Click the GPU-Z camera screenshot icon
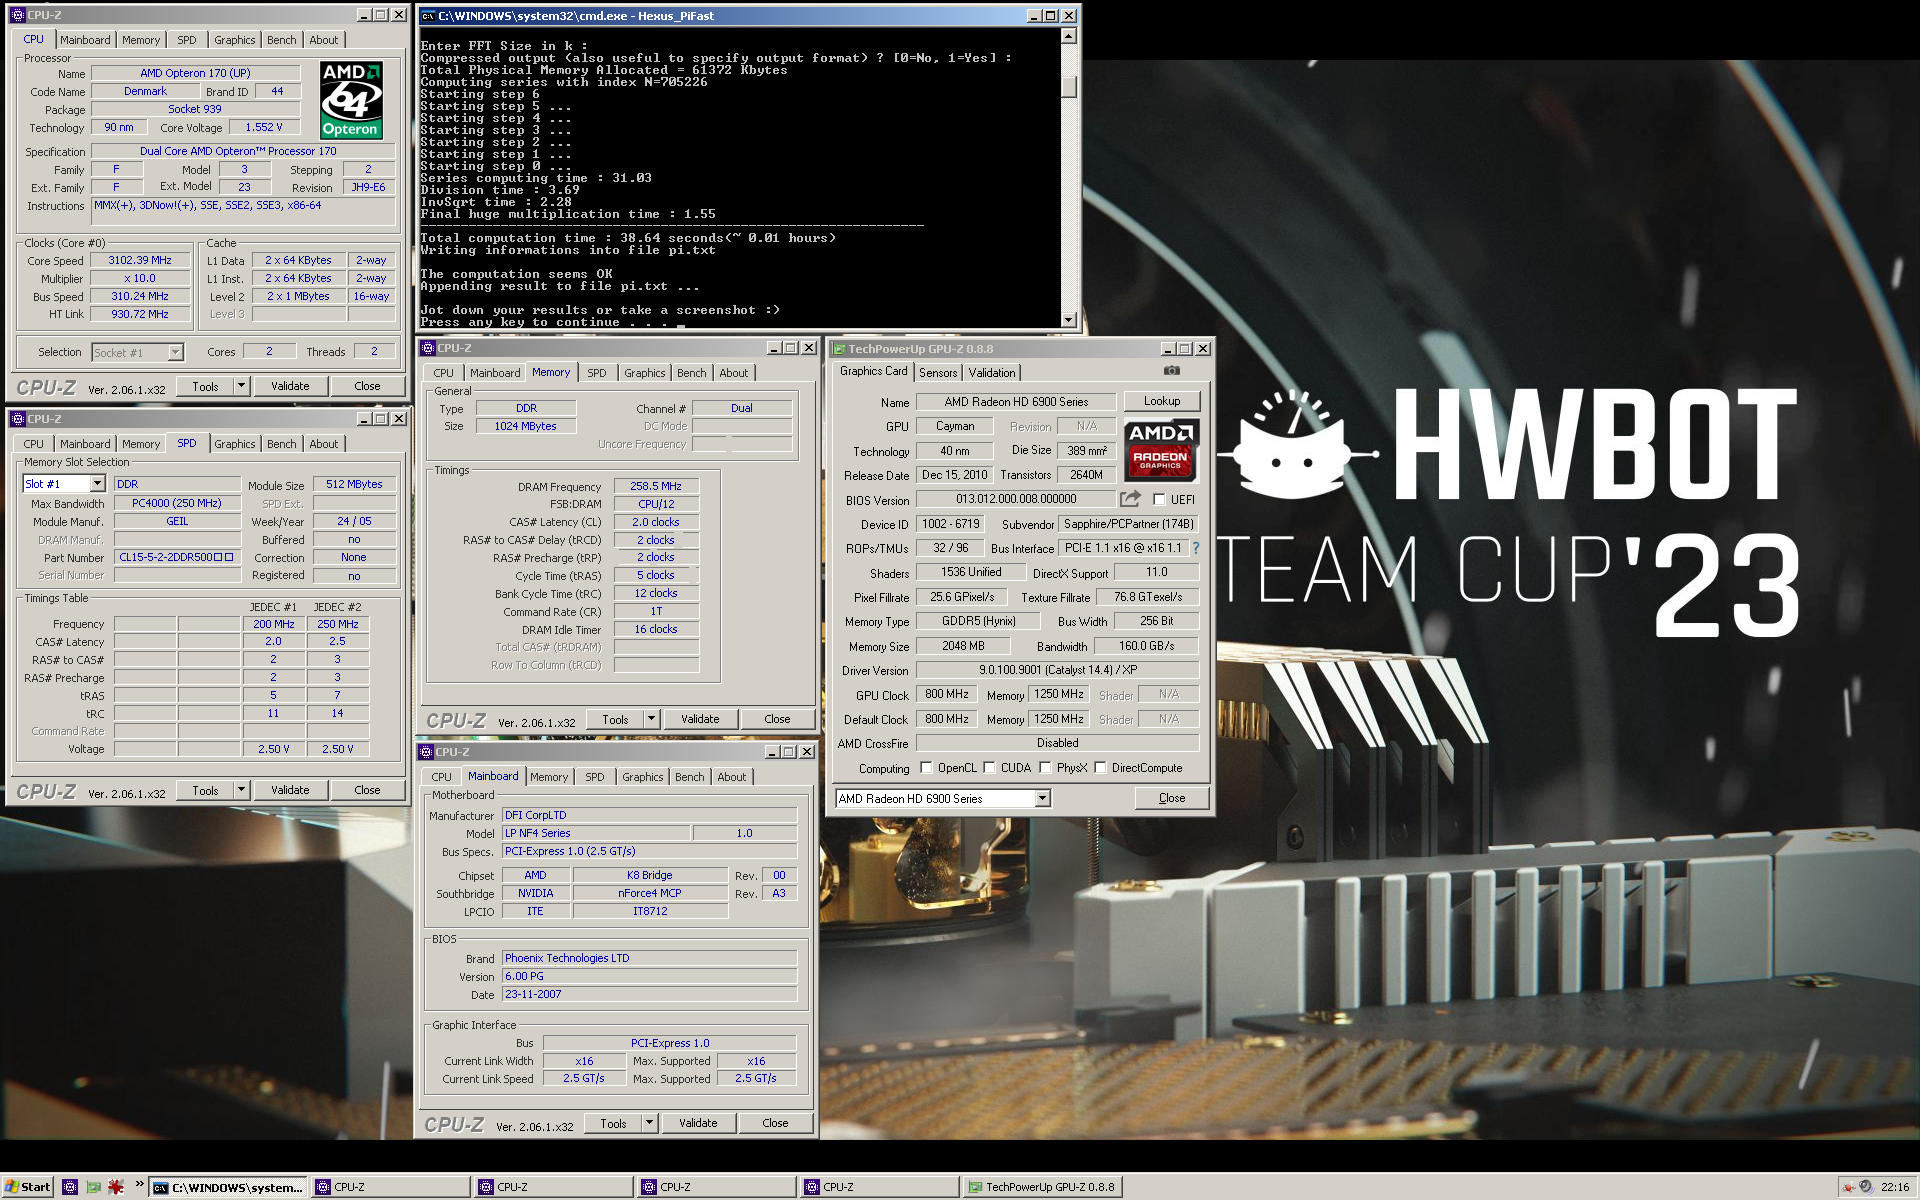 (1172, 371)
